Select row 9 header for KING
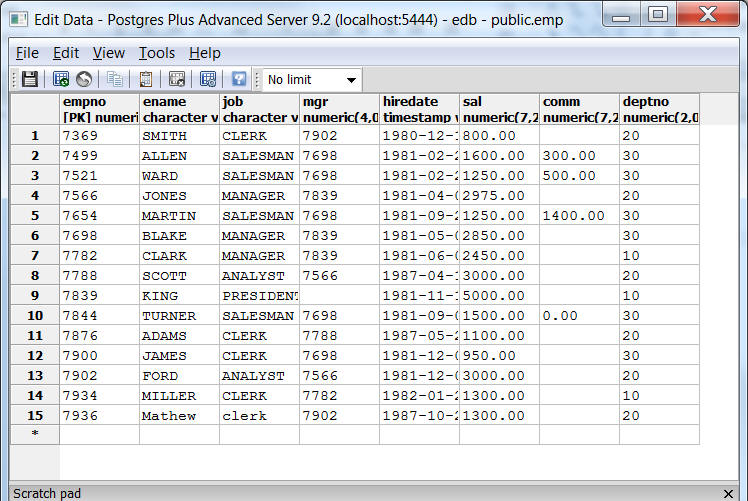This screenshot has height=501, width=748. [35, 296]
